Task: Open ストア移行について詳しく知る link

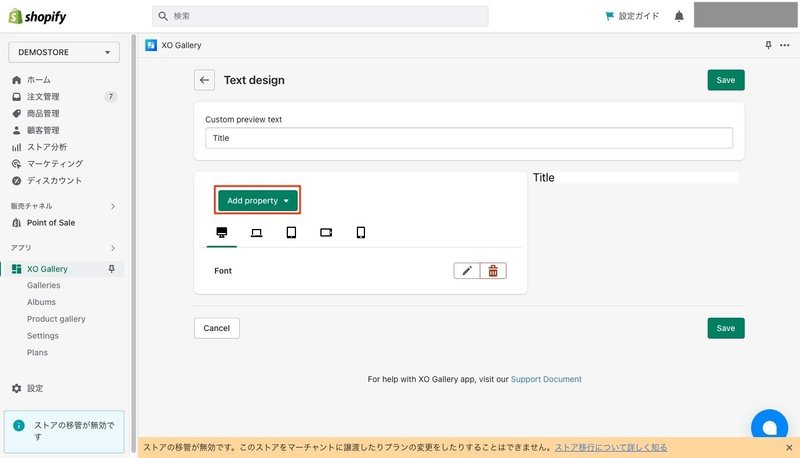Action: 611,448
